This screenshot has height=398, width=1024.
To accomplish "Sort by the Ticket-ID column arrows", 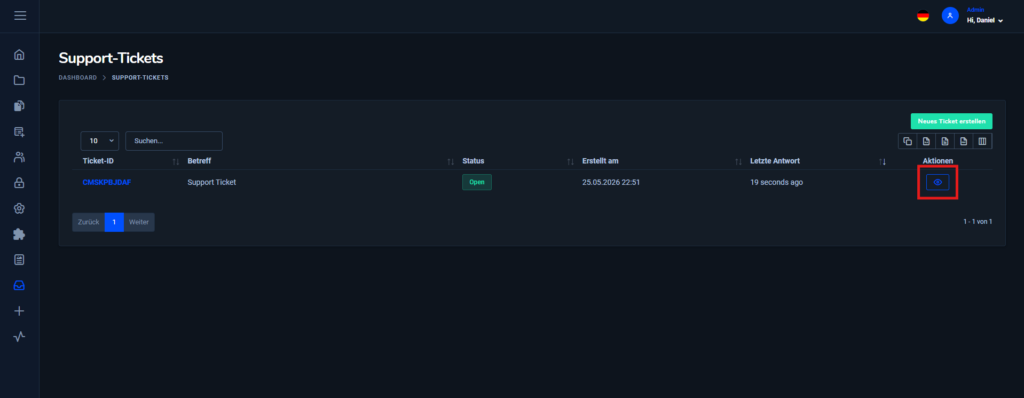I will point(175,161).
